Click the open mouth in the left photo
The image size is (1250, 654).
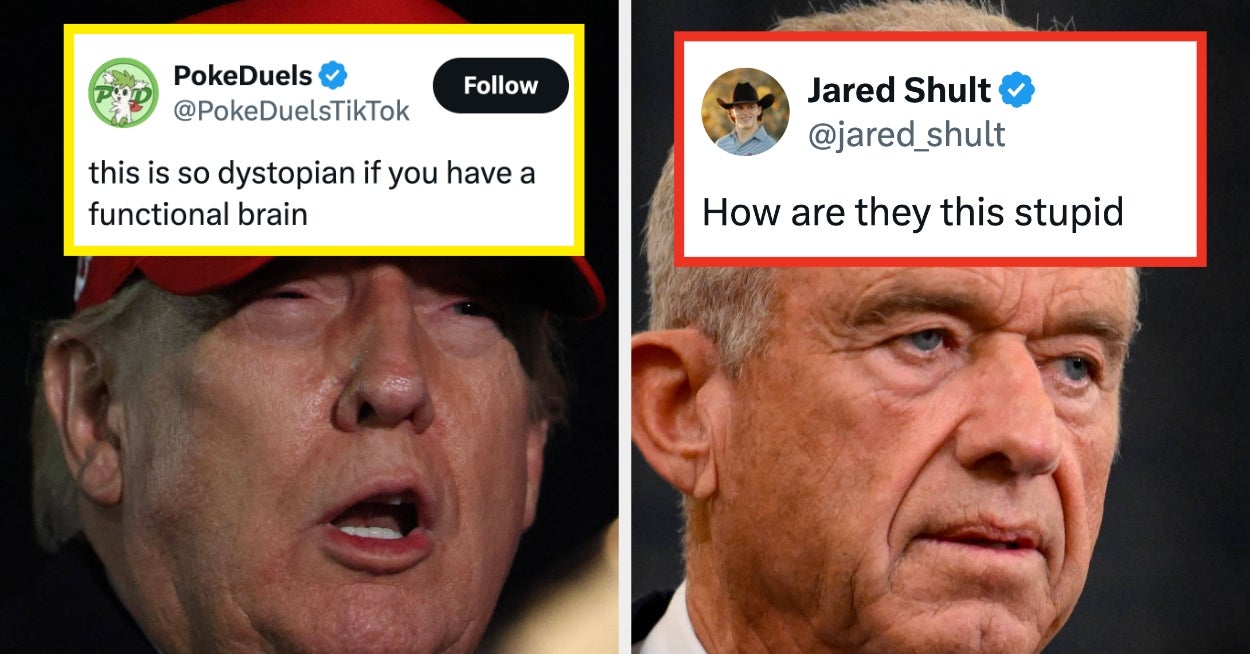coord(375,523)
